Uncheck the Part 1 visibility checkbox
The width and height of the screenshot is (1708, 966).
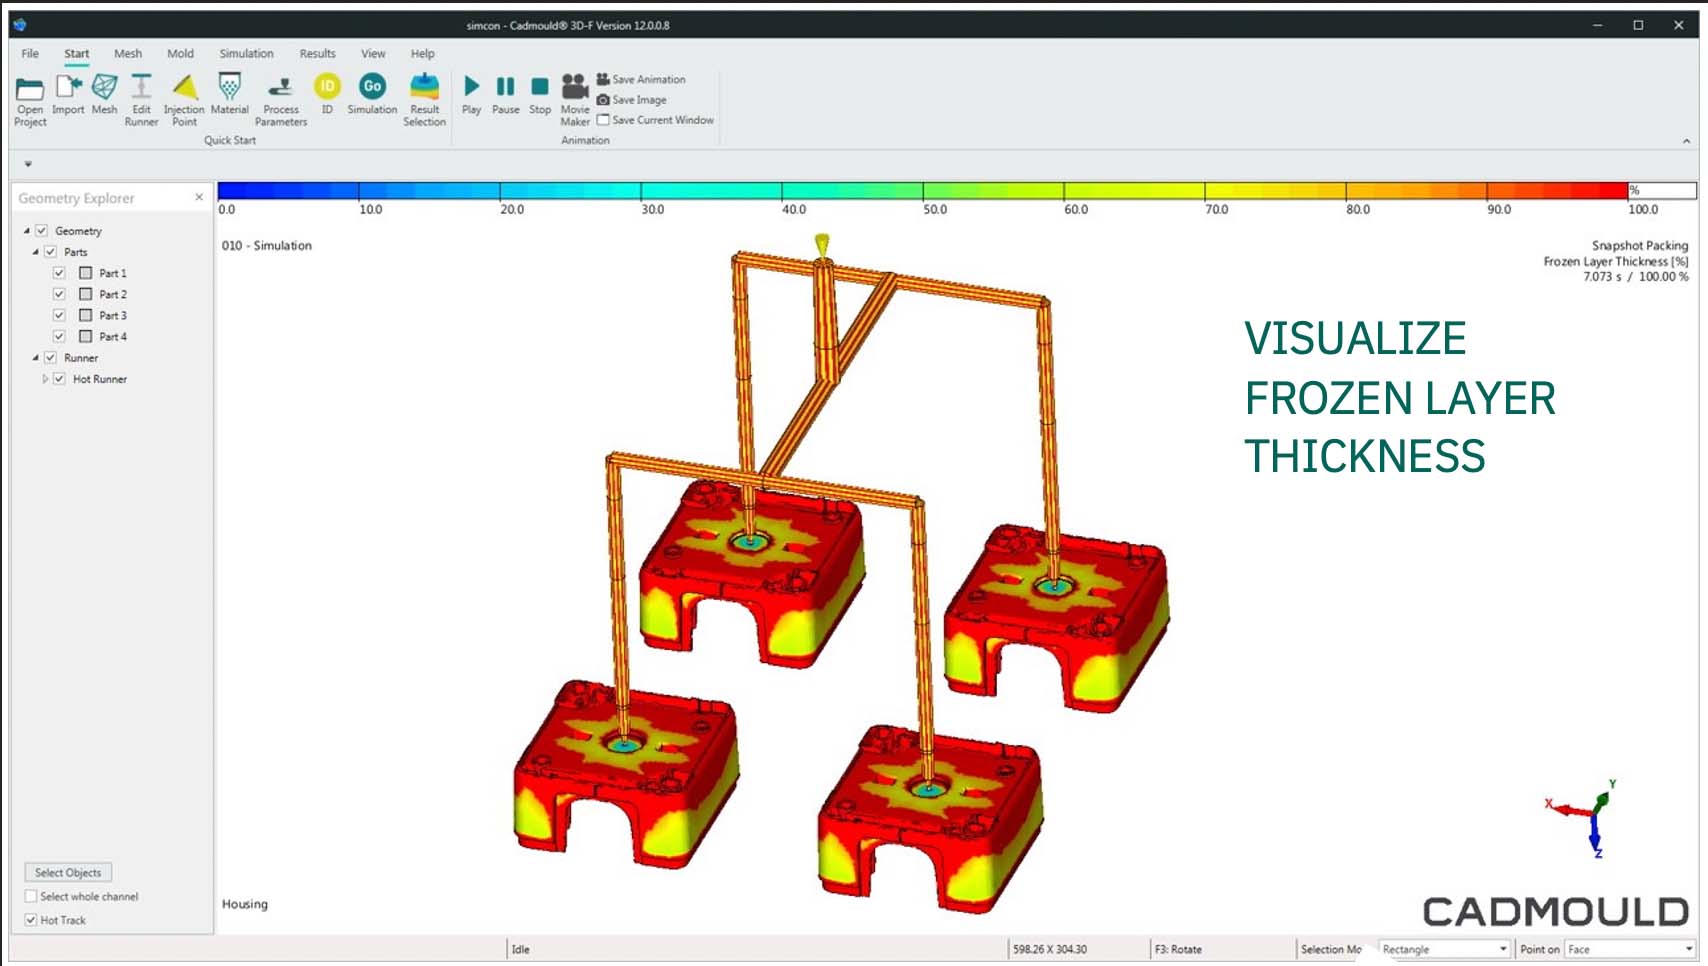[59, 272]
